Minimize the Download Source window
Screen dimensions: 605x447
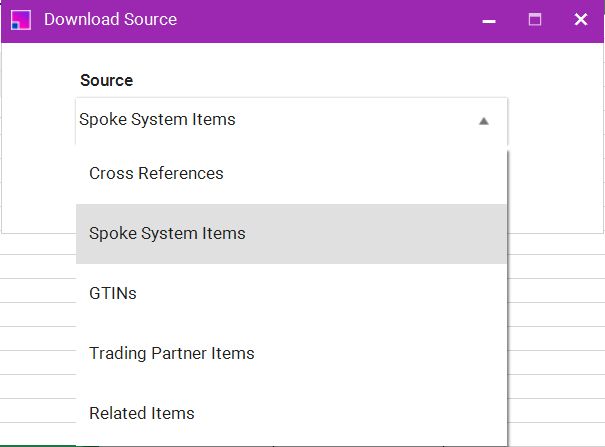pyautogui.click(x=489, y=20)
